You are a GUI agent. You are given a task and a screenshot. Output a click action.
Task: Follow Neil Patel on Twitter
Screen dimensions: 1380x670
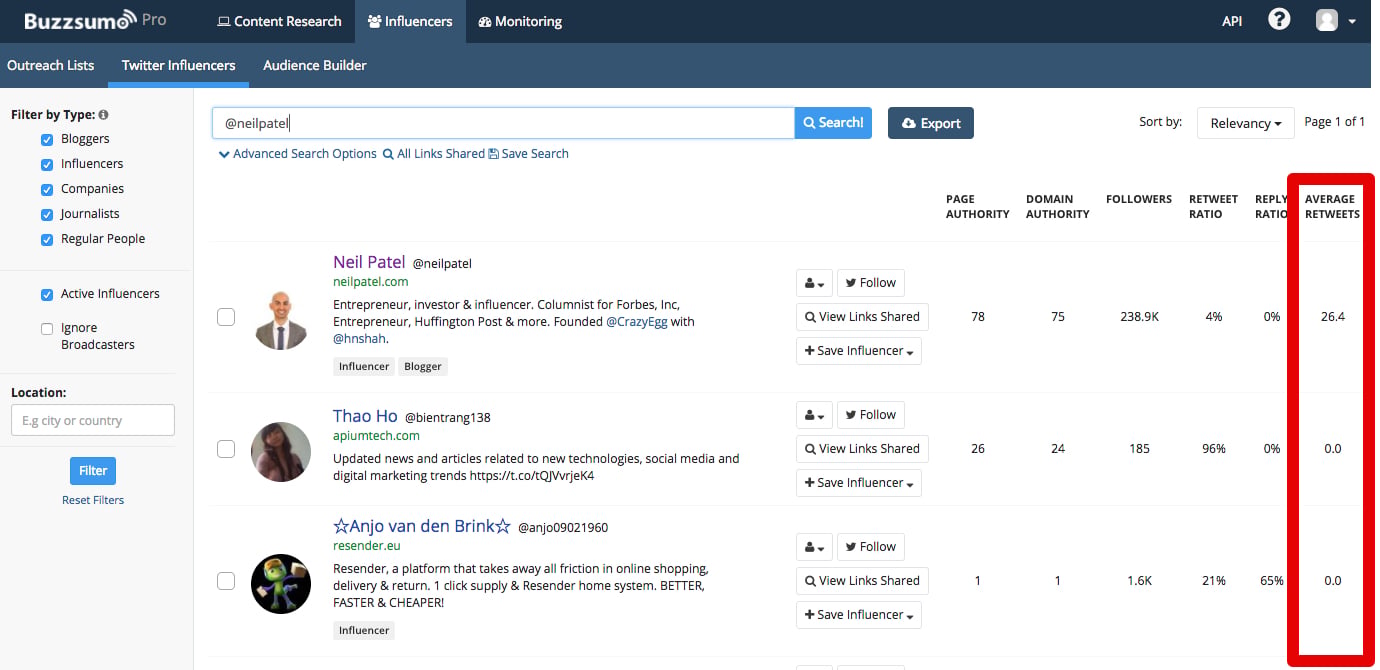[x=870, y=283]
